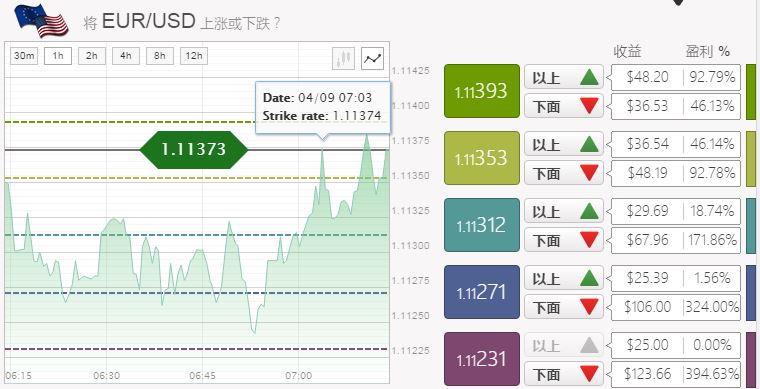Screen dimensions: 760x389
Task: Select the 4h timeframe
Action: [126, 56]
